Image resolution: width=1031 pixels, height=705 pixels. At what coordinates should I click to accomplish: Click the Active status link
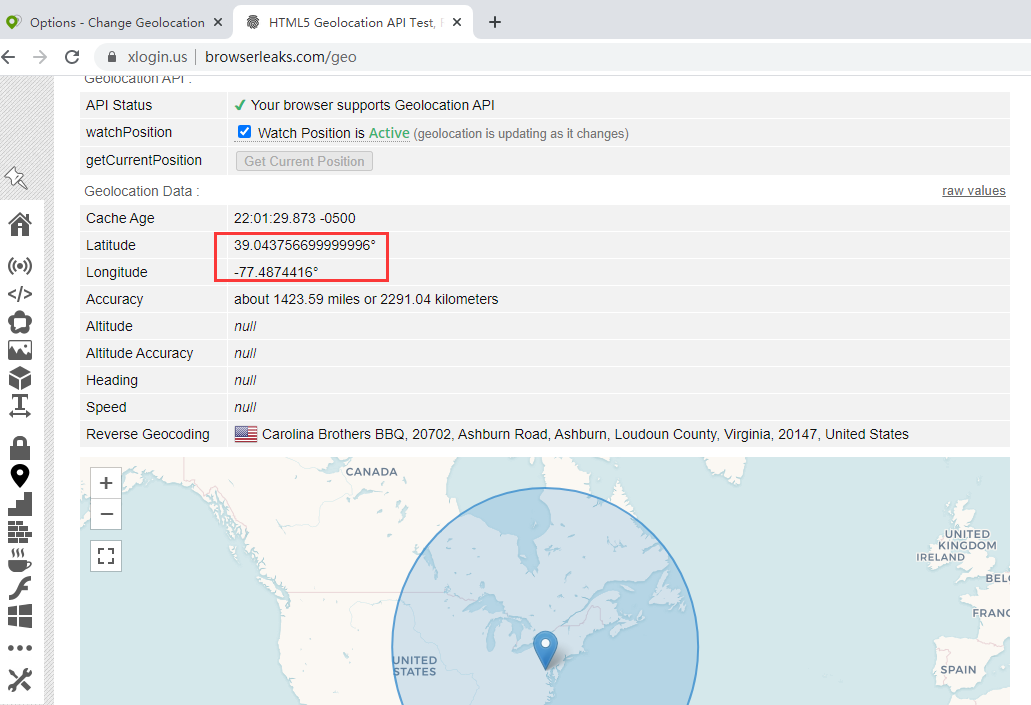pyautogui.click(x=389, y=133)
